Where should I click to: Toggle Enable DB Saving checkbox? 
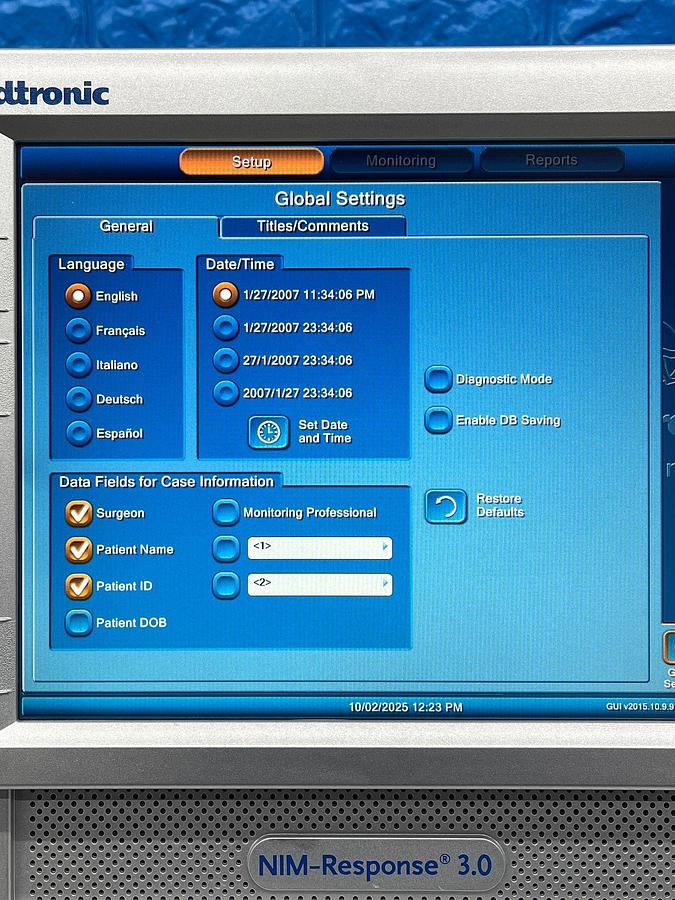[x=438, y=420]
